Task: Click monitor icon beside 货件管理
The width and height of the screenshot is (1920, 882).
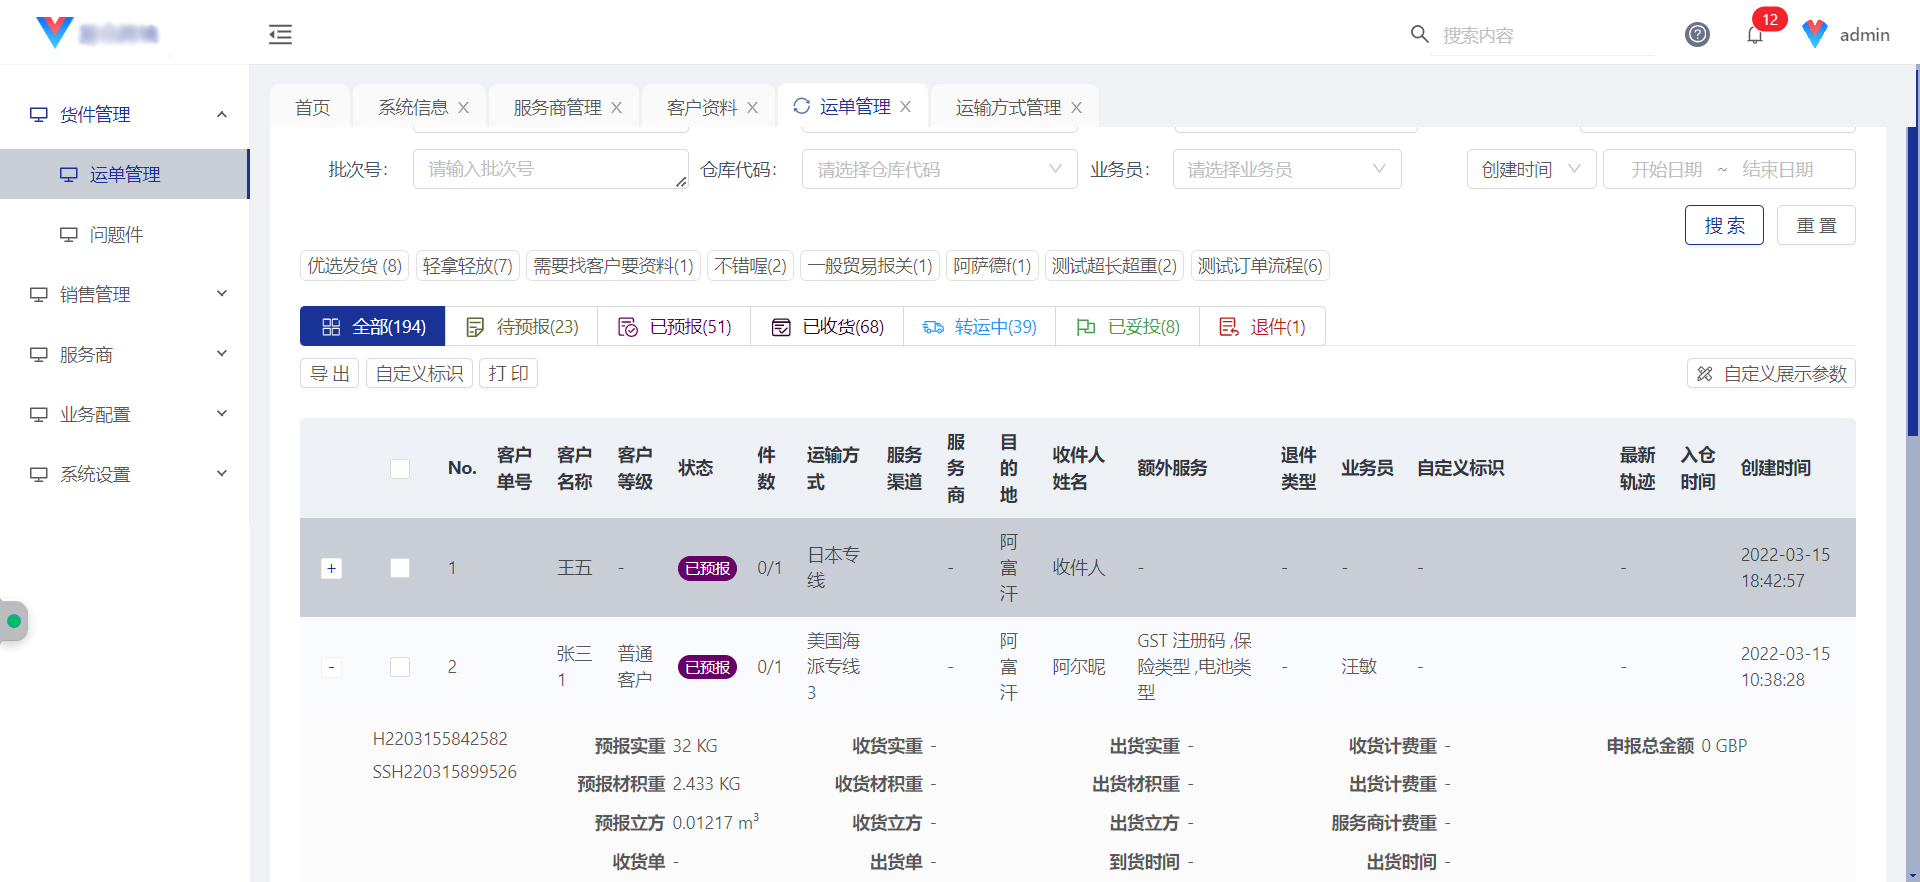Action: tap(39, 114)
